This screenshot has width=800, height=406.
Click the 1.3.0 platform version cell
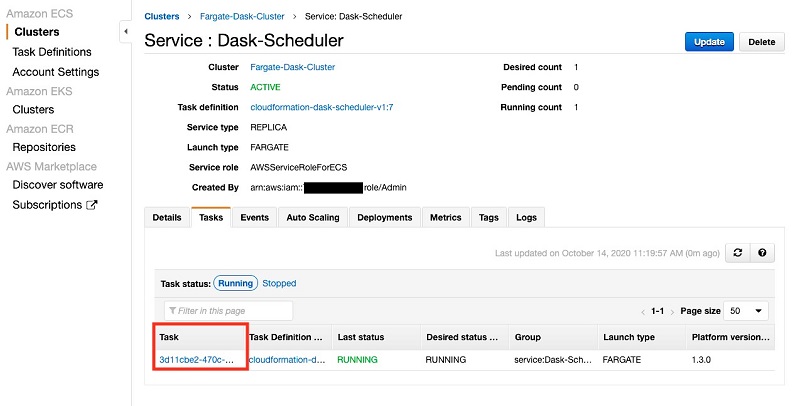pyautogui.click(x=701, y=360)
